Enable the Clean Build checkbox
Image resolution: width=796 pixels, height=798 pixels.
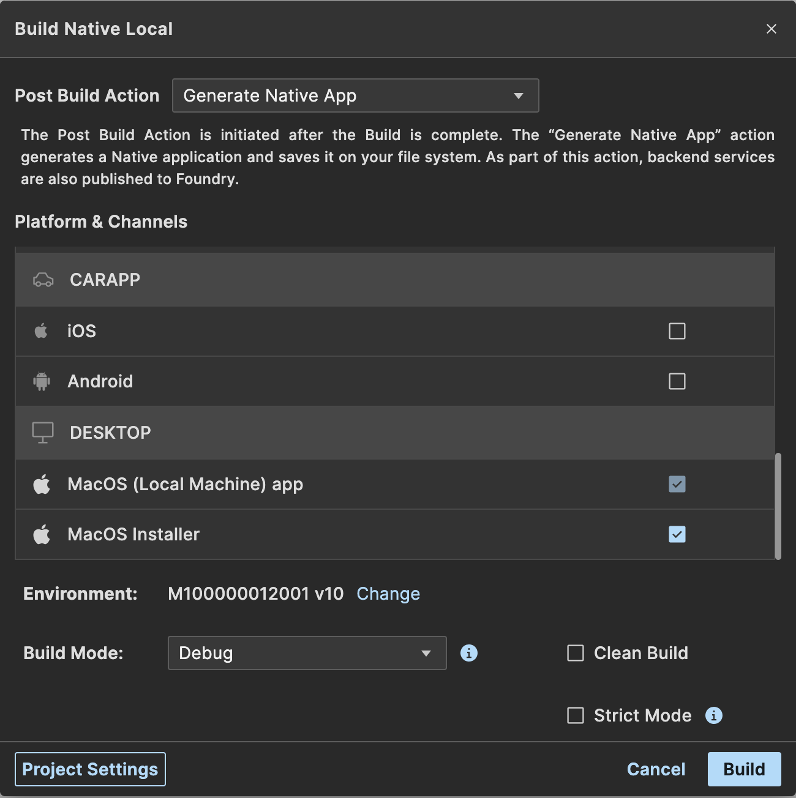pyautogui.click(x=575, y=653)
